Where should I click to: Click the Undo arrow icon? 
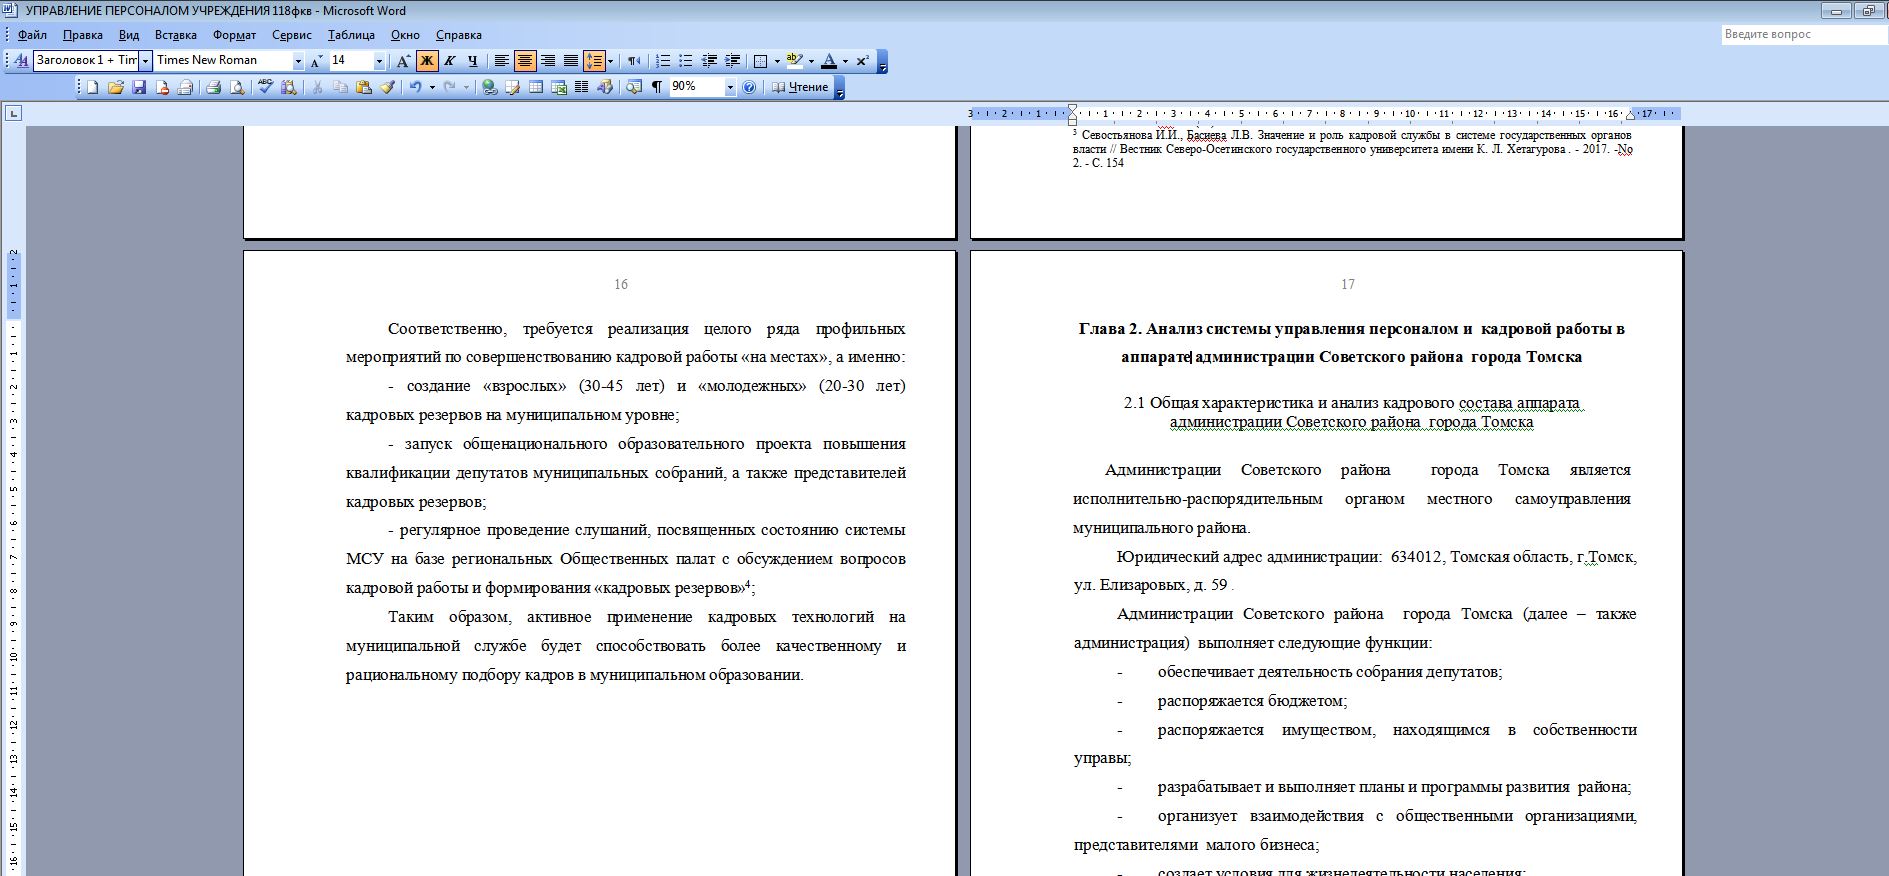point(414,88)
